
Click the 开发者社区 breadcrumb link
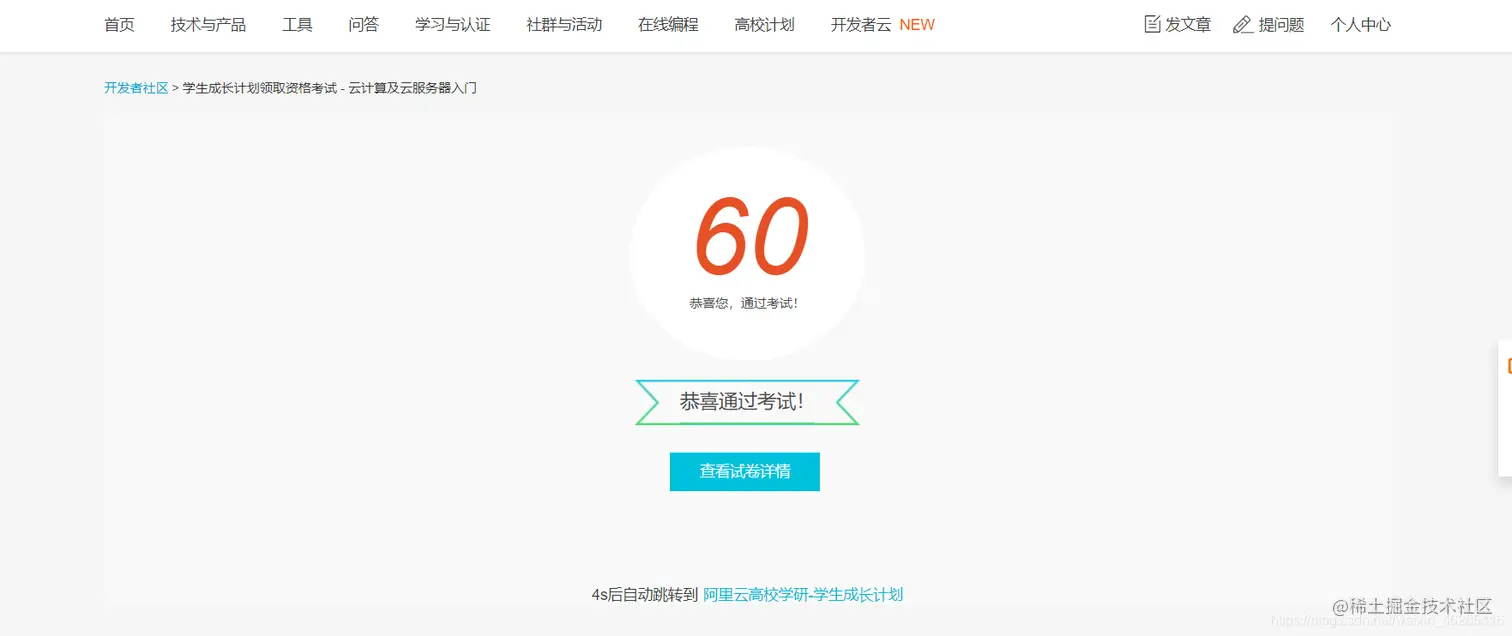point(136,87)
